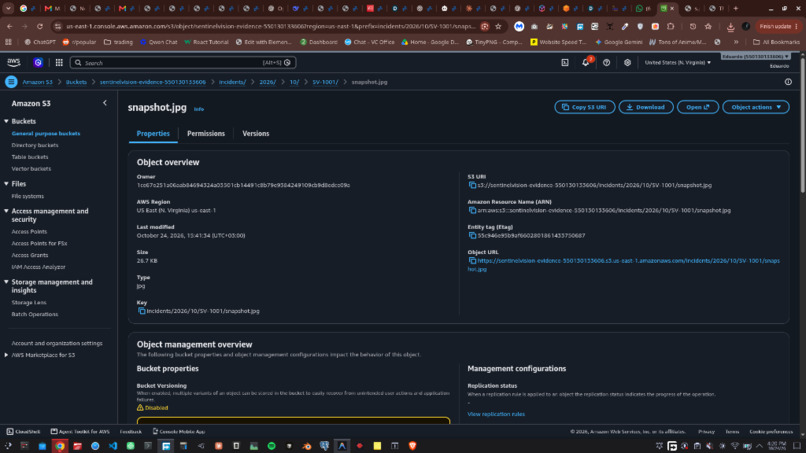806x453 pixels.
Task: Collapse the Amazon S3 sidebar arrow
Action: tap(105, 103)
